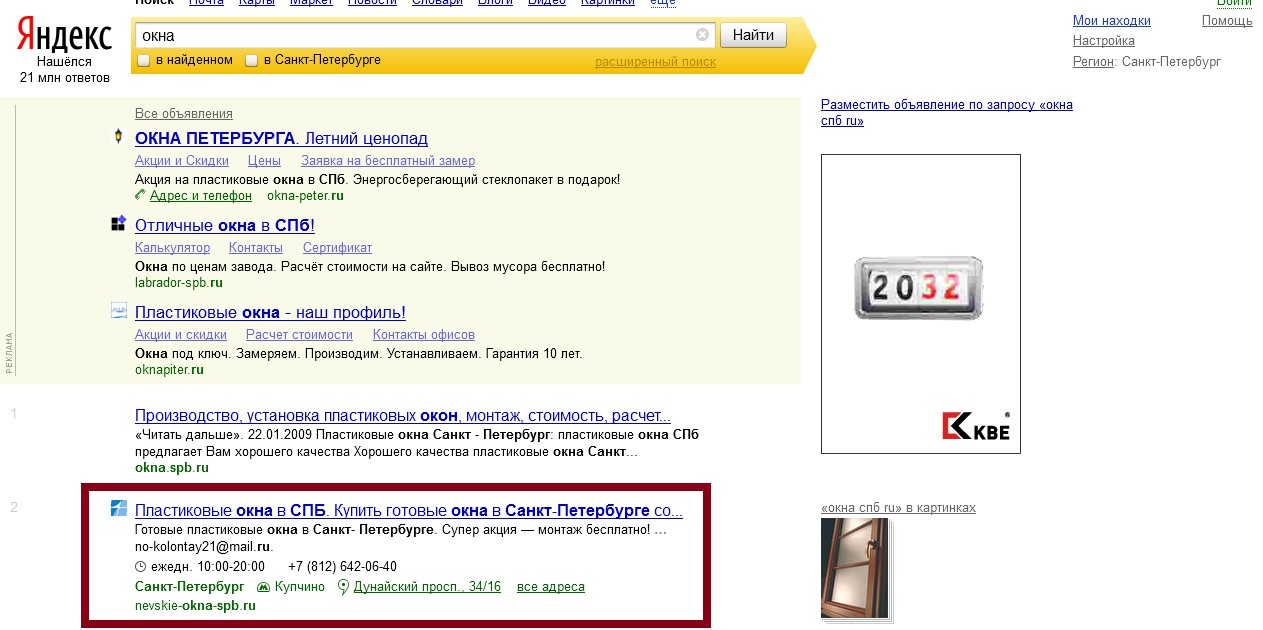Open ad Пластиковые окна - наш профиль!

[270, 312]
